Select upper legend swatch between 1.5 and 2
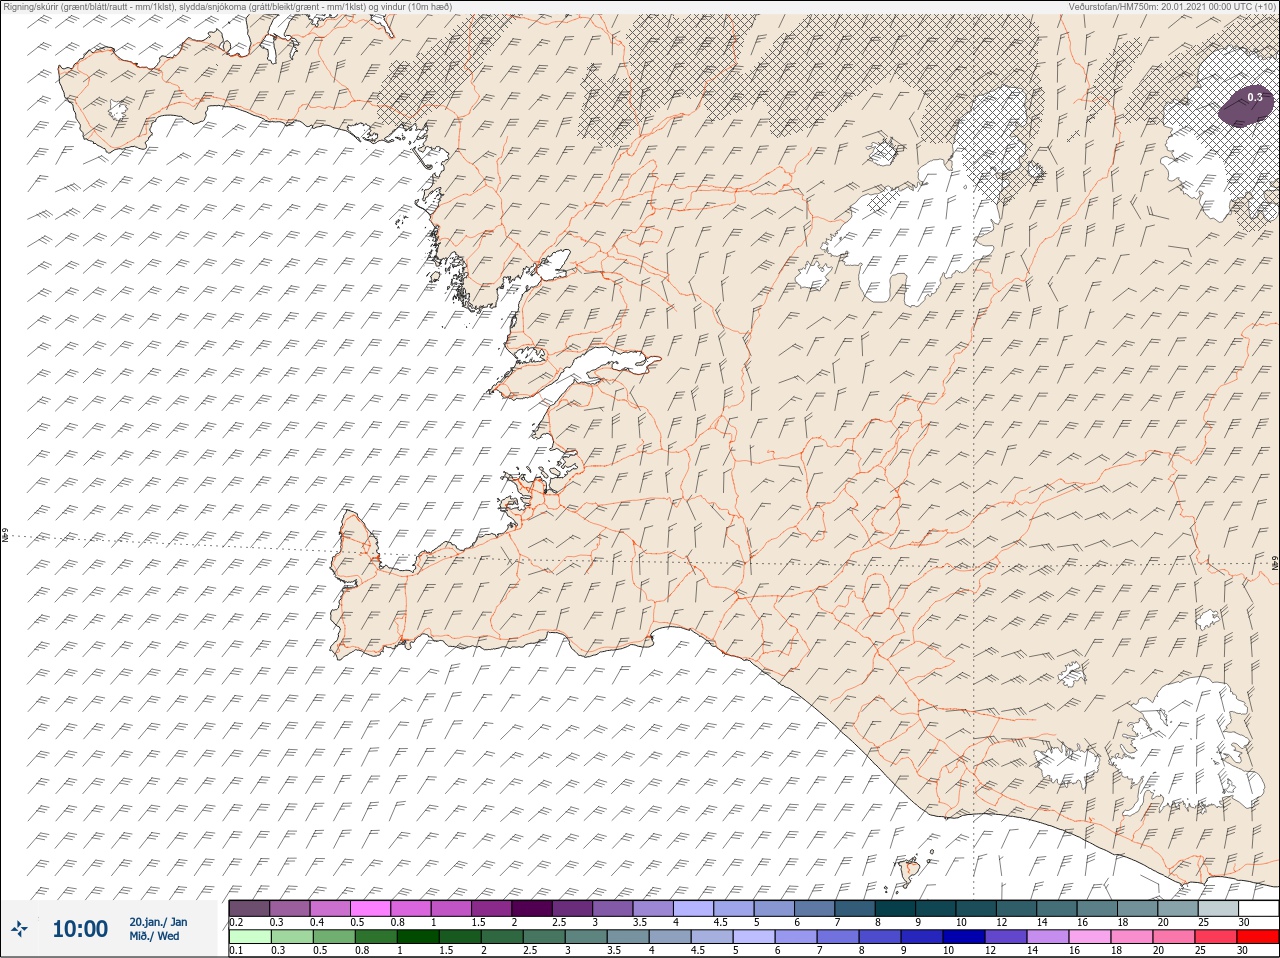The height and width of the screenshot is (958, 1280). [x=492, y=907]
